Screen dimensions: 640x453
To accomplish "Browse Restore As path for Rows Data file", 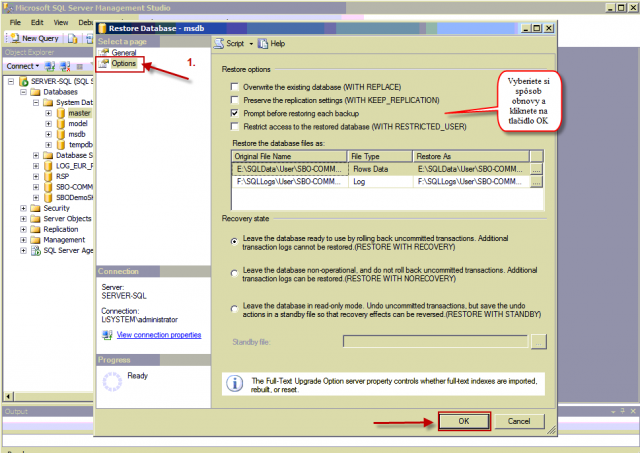I will [x=536, y=169].
